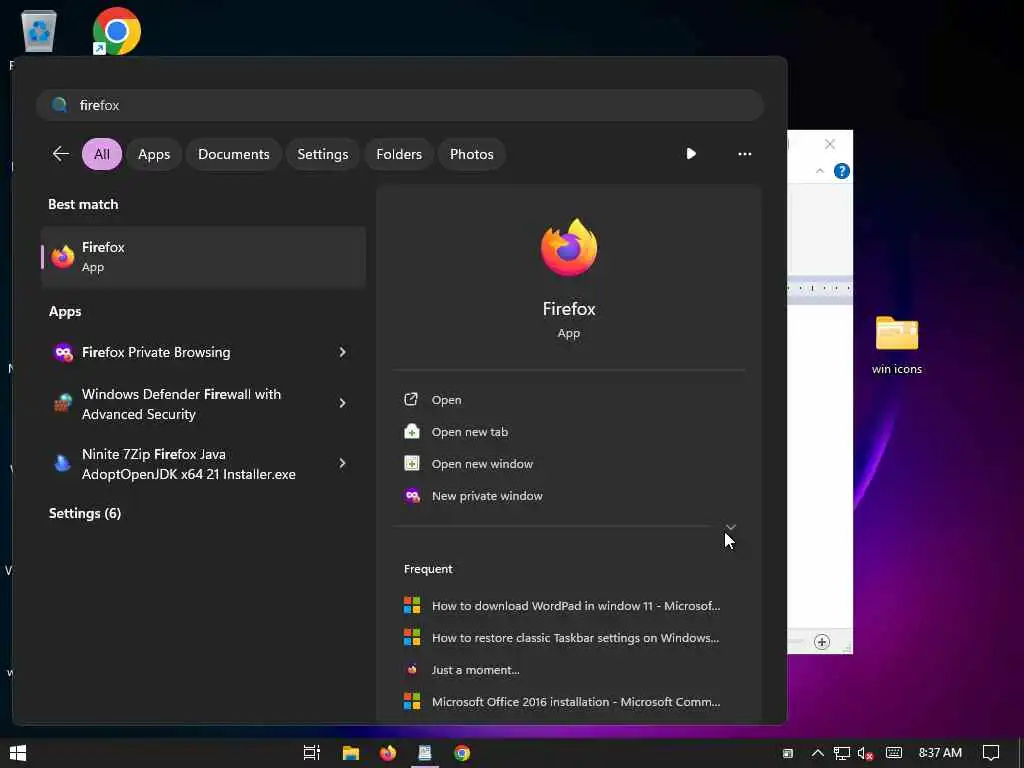Click the Google Chrome desktop shortcut
The image size is (1024, 768).
click(x=117, y=31)
